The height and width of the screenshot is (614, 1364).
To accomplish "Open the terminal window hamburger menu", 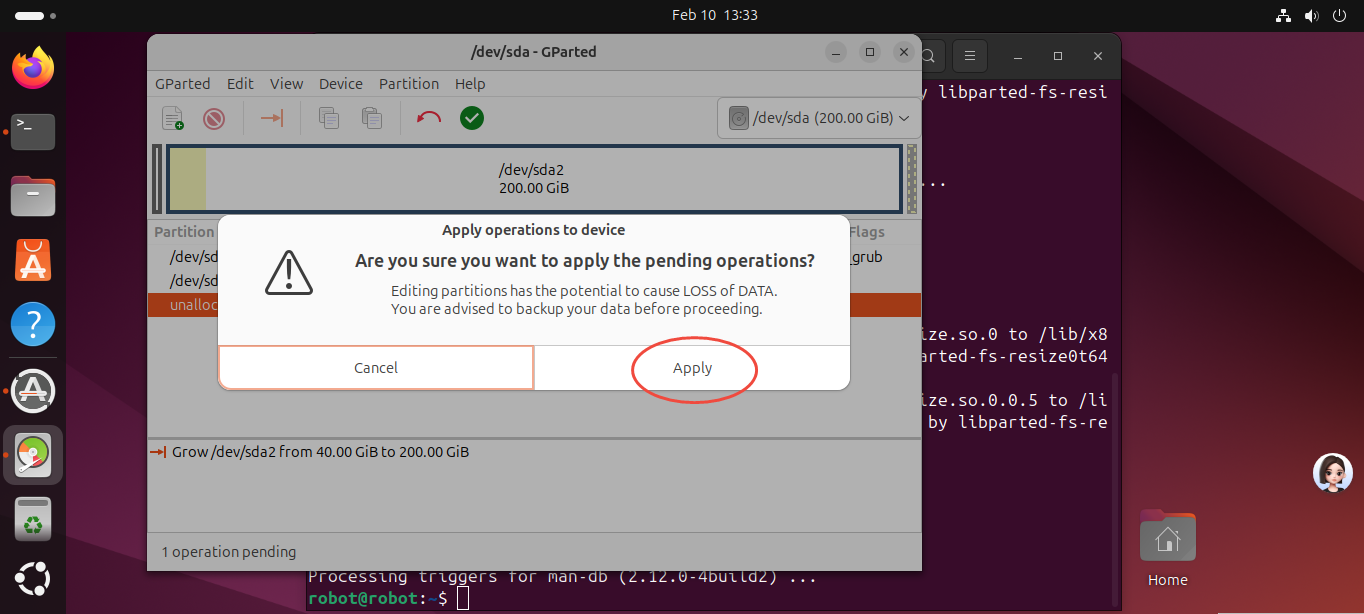I will click(x=969, y=55).
